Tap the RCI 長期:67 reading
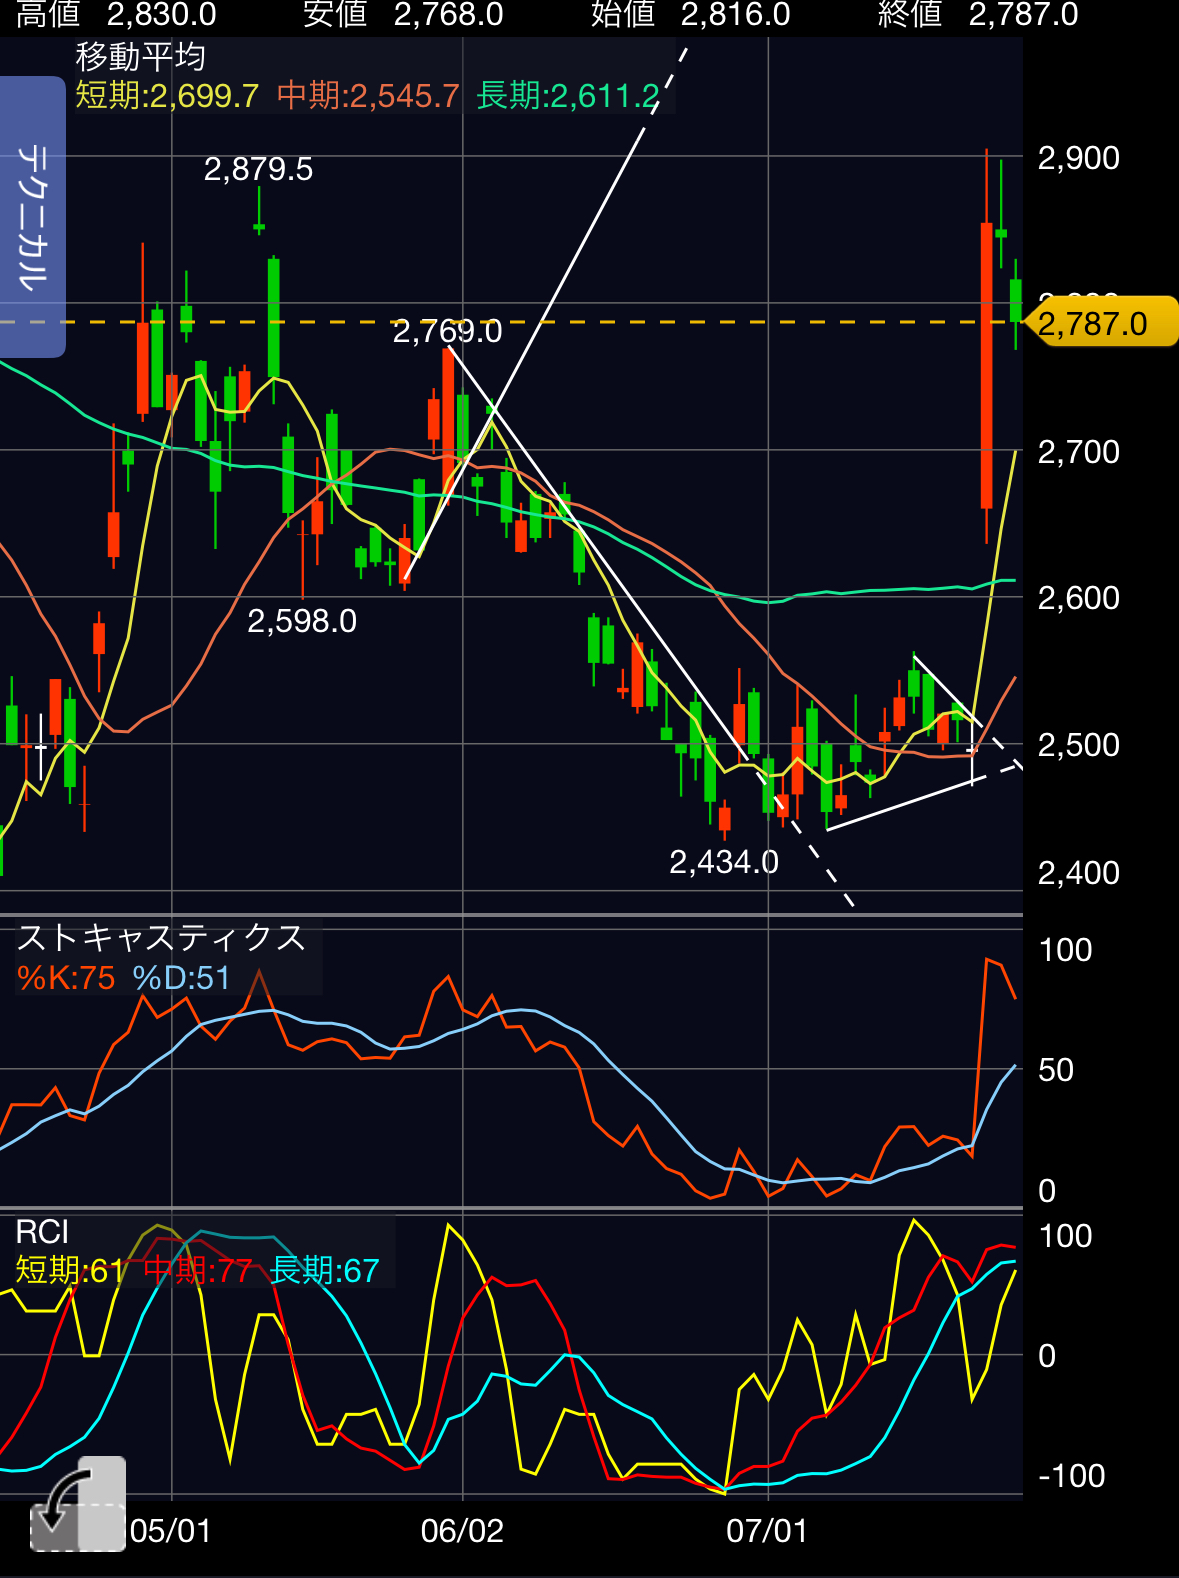Screen dimensions: 1179x1578 point(325,1270)
